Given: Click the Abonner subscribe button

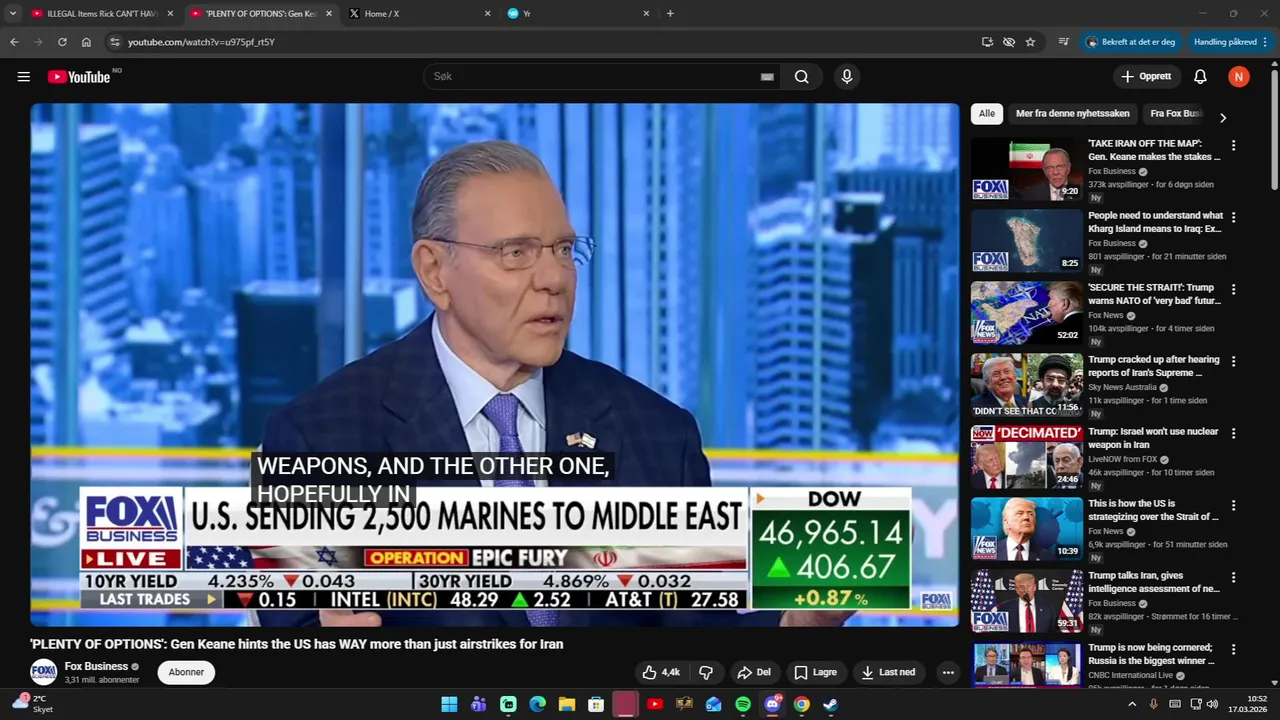Looking at the screenshot, I should click(x=186, y=672).
